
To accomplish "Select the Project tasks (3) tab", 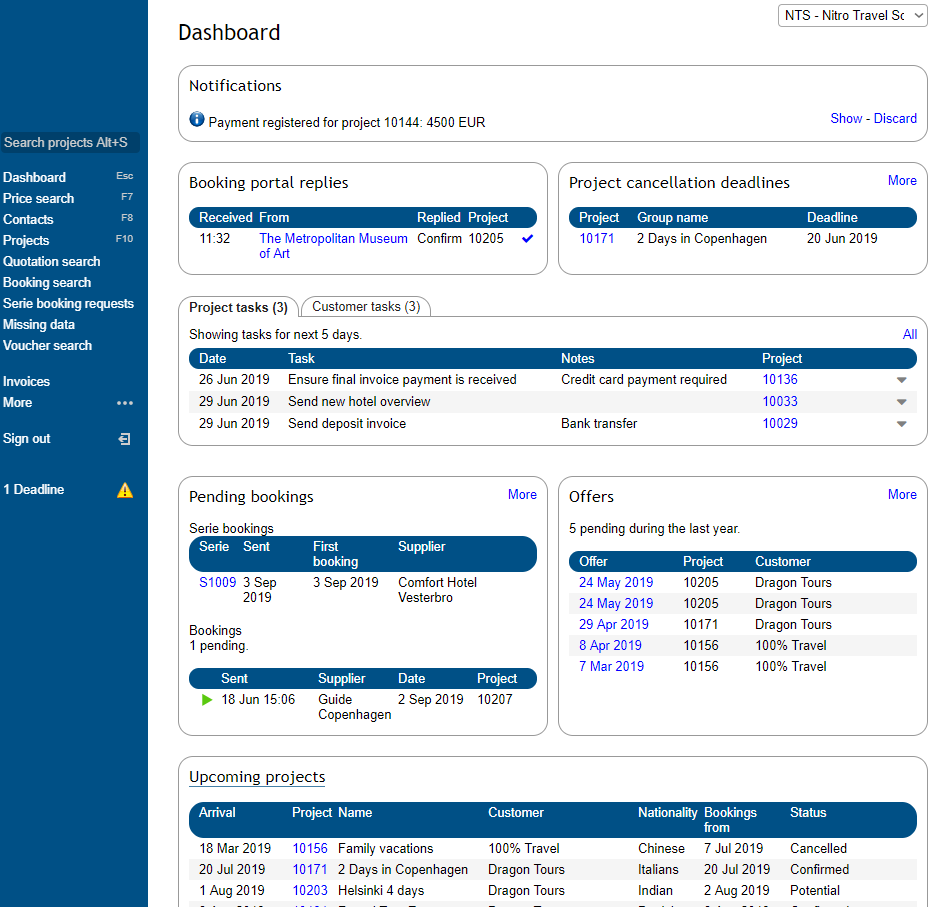I will (239, 307).
